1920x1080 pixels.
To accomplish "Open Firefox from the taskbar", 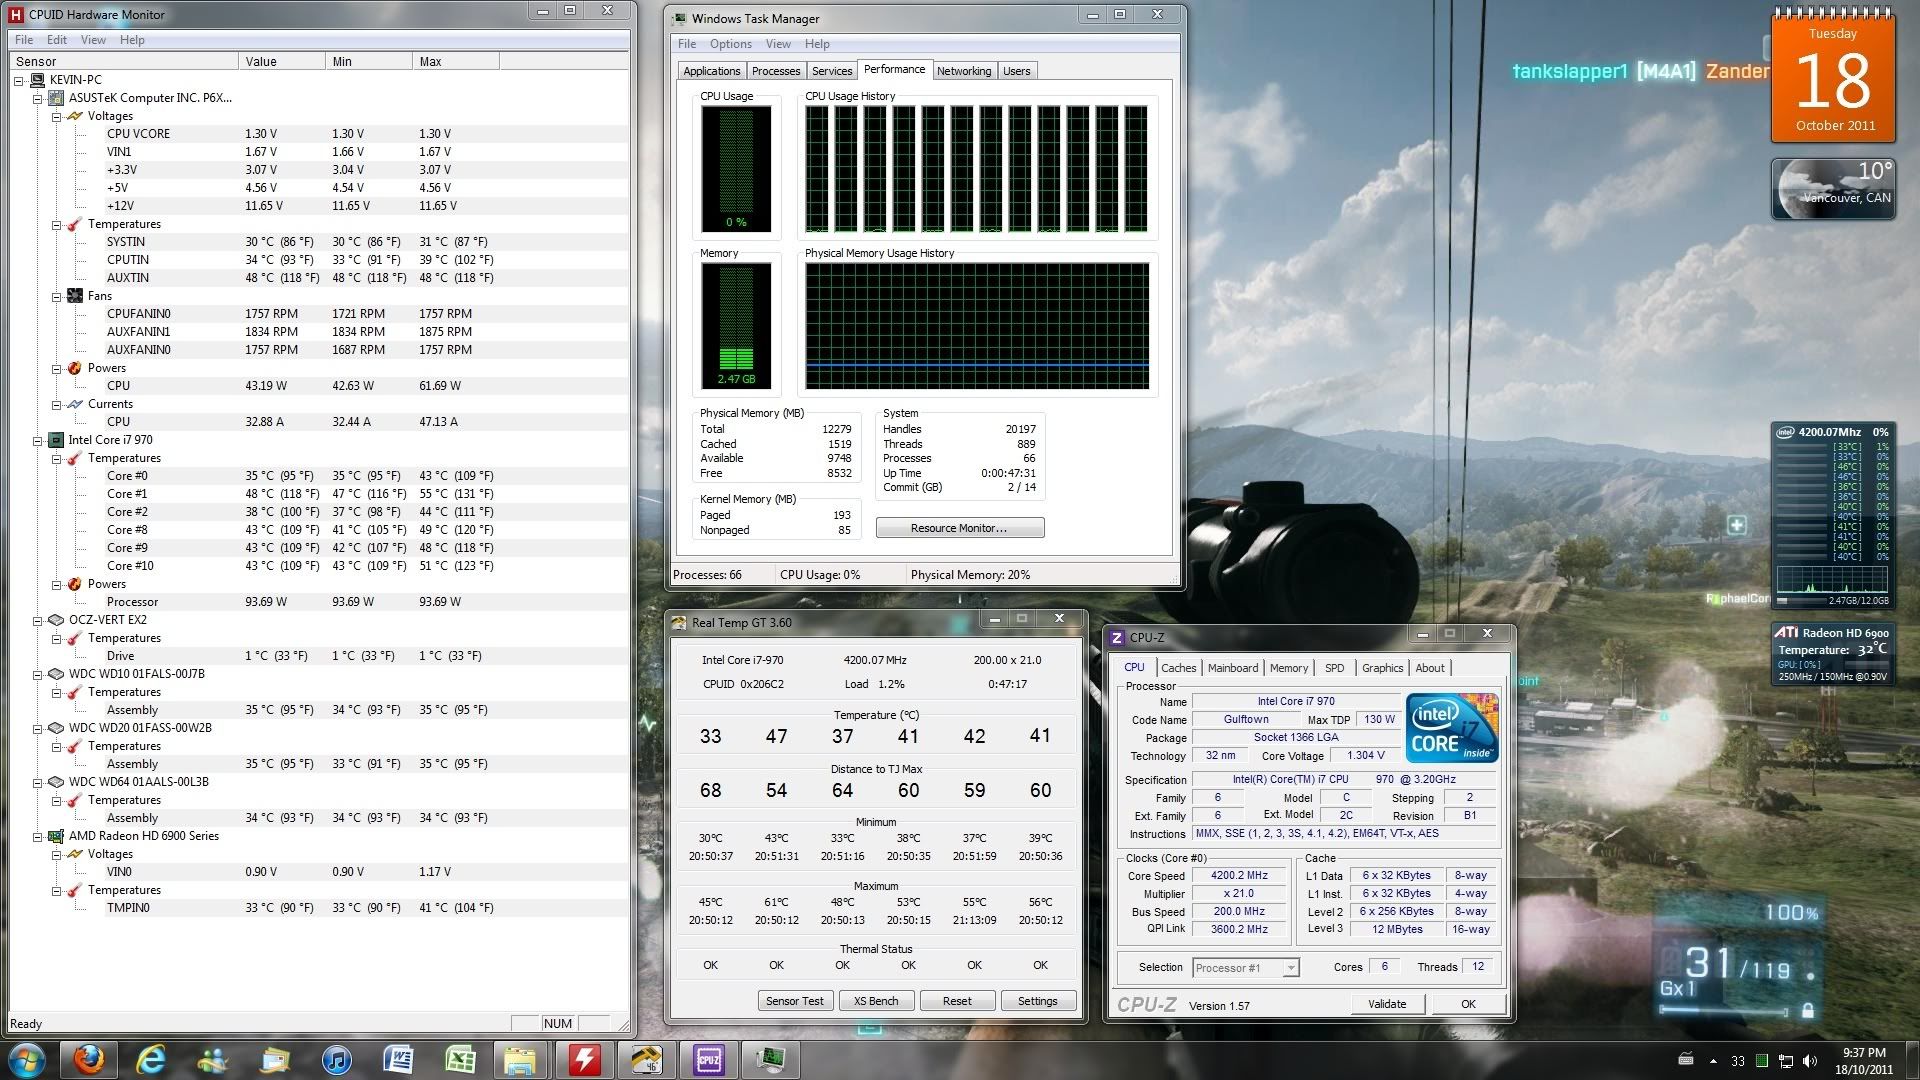I will 88,1059.
